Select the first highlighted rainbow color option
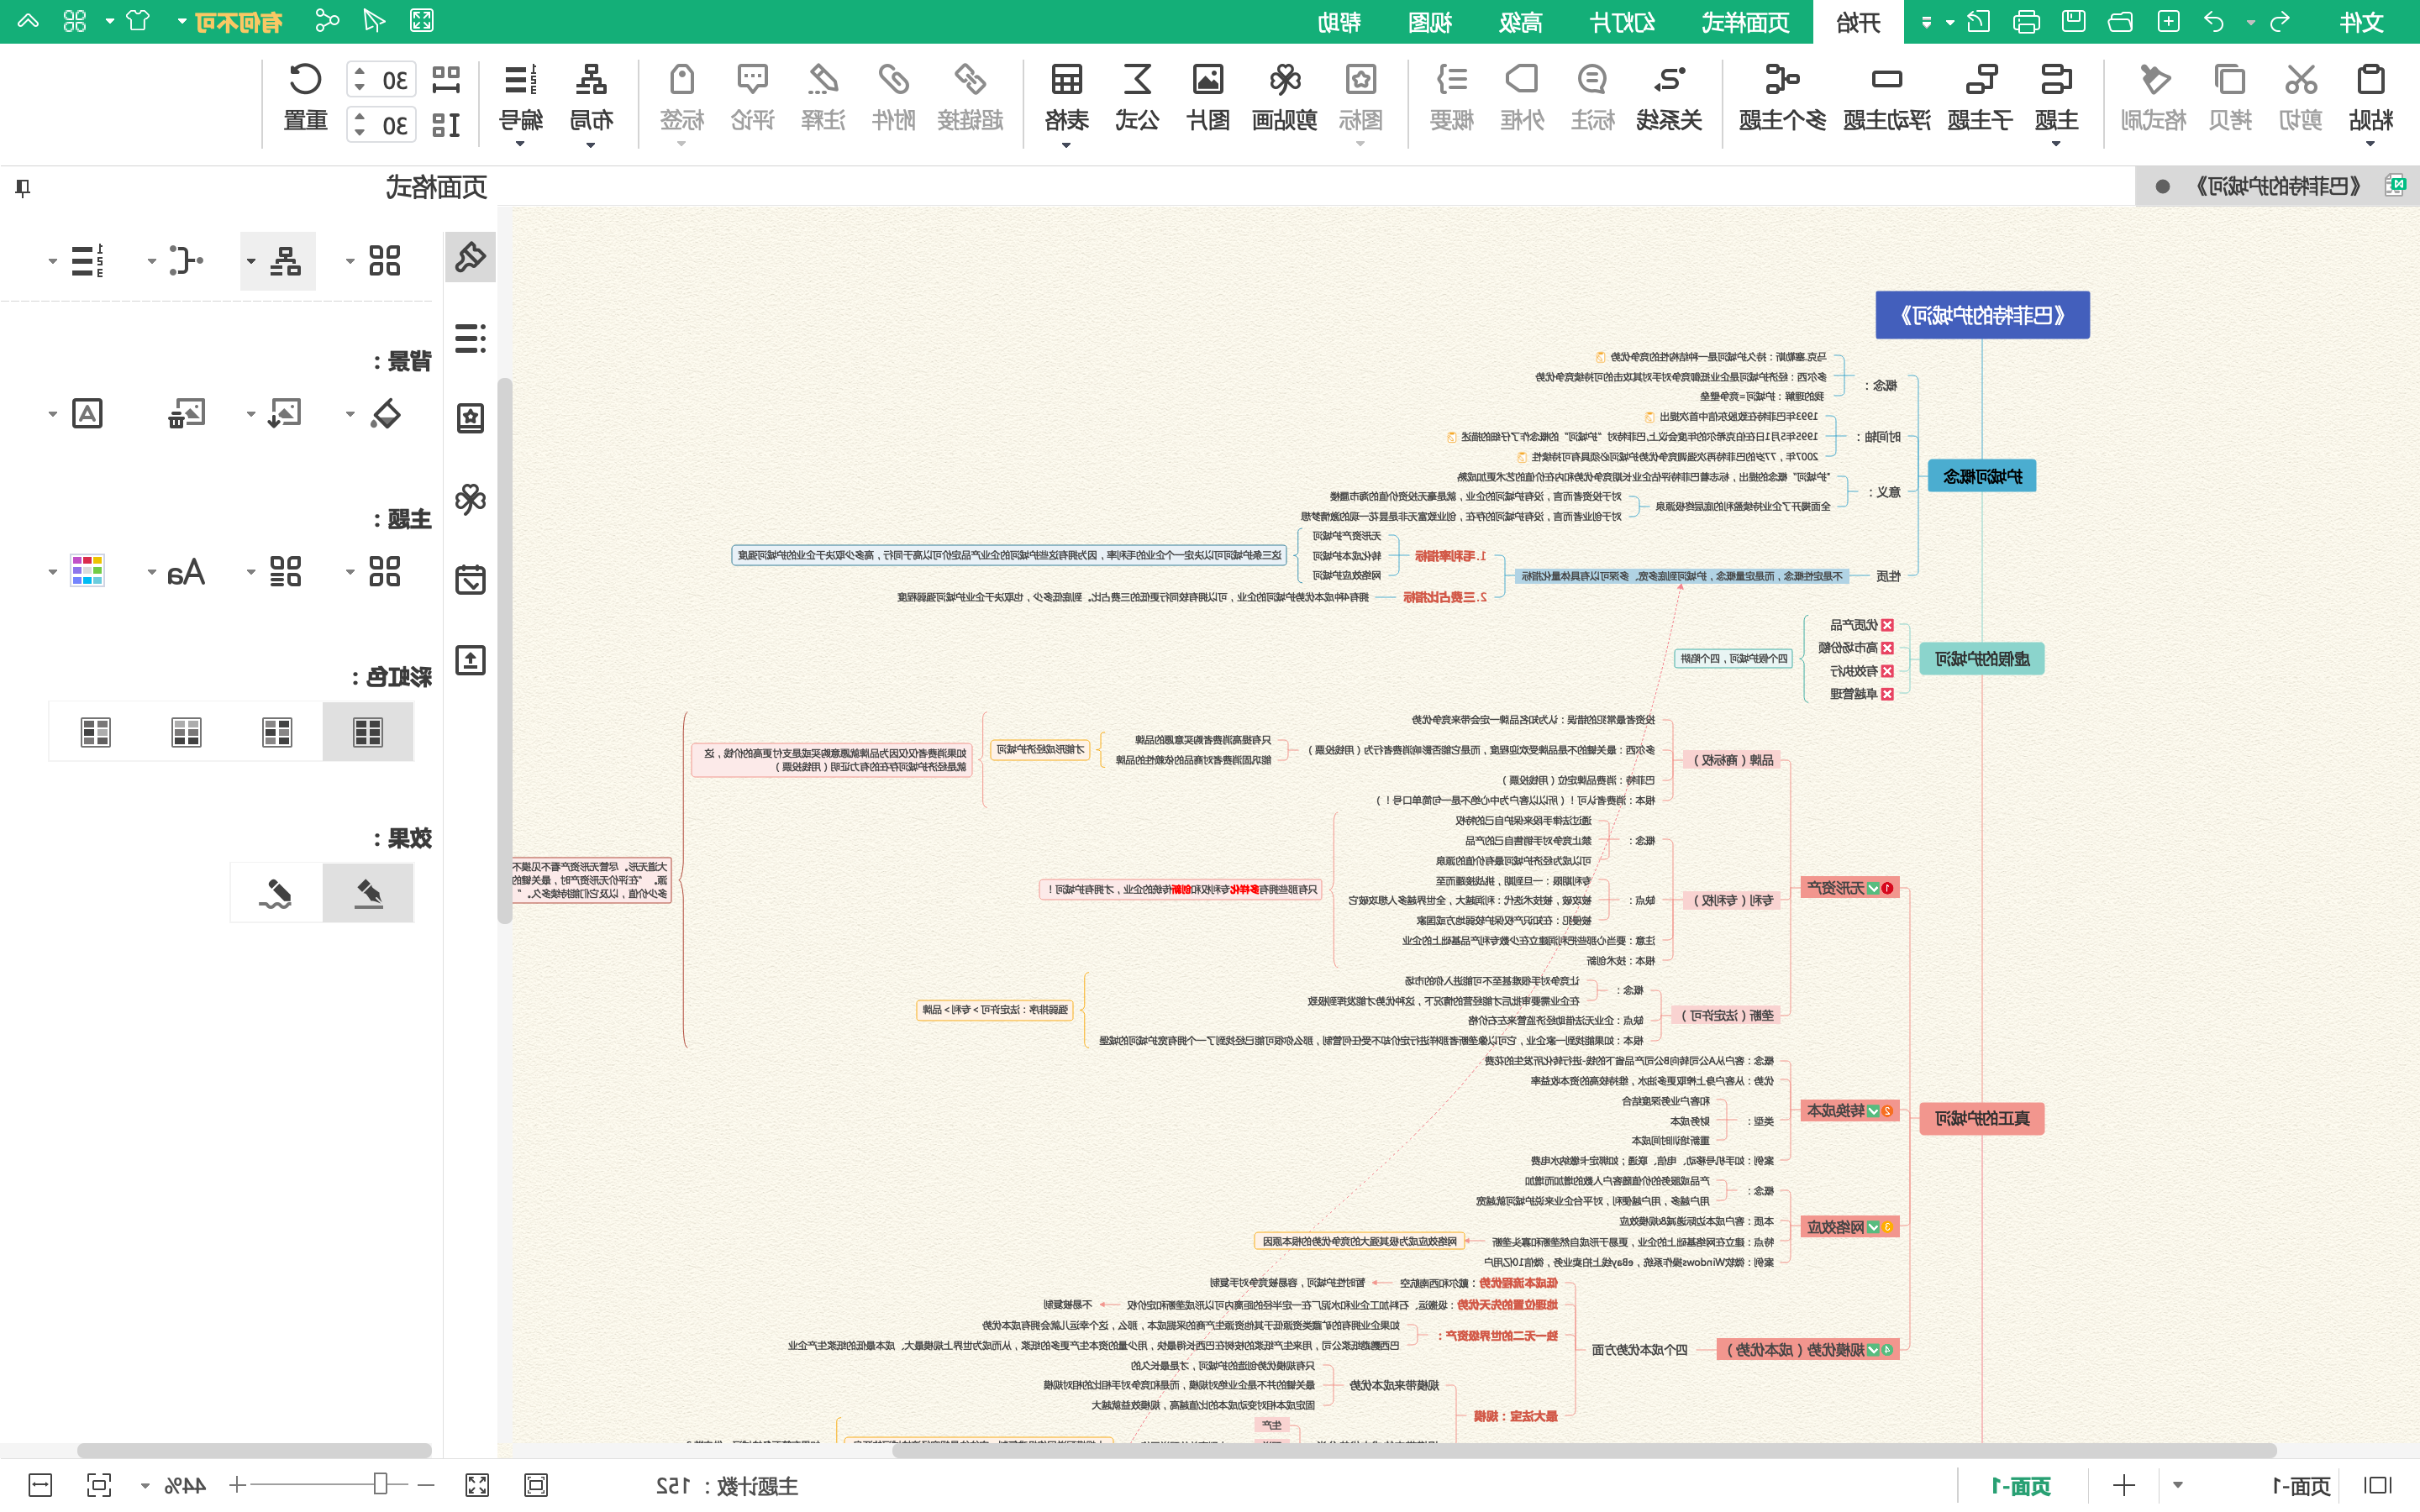 367,732
